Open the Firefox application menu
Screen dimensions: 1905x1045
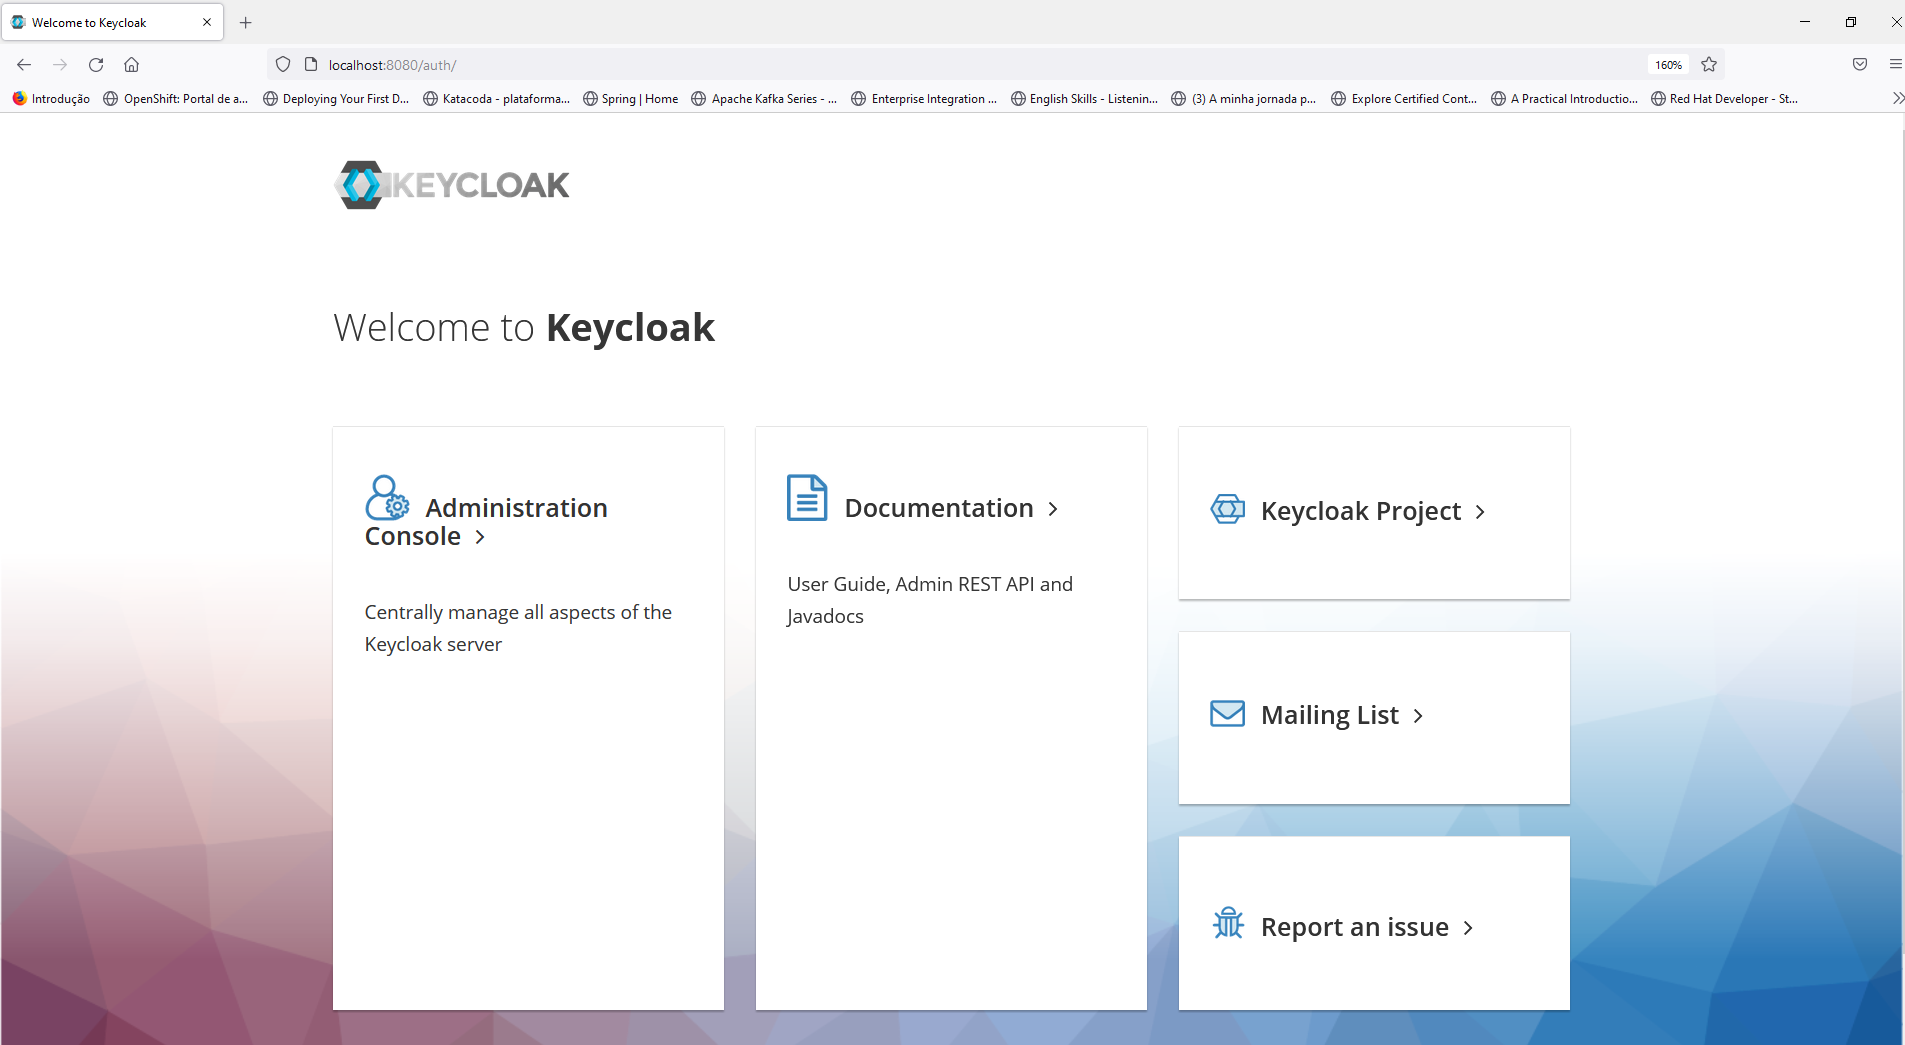(x=1896, y=64)
